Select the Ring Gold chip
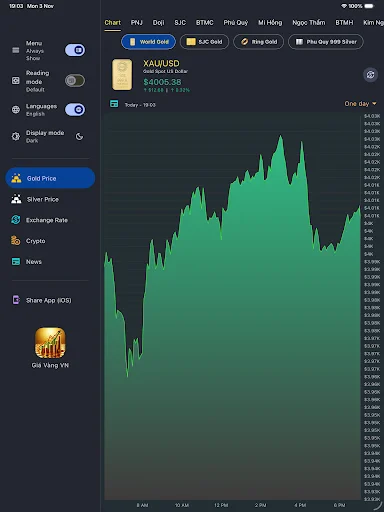 point(259,42)
